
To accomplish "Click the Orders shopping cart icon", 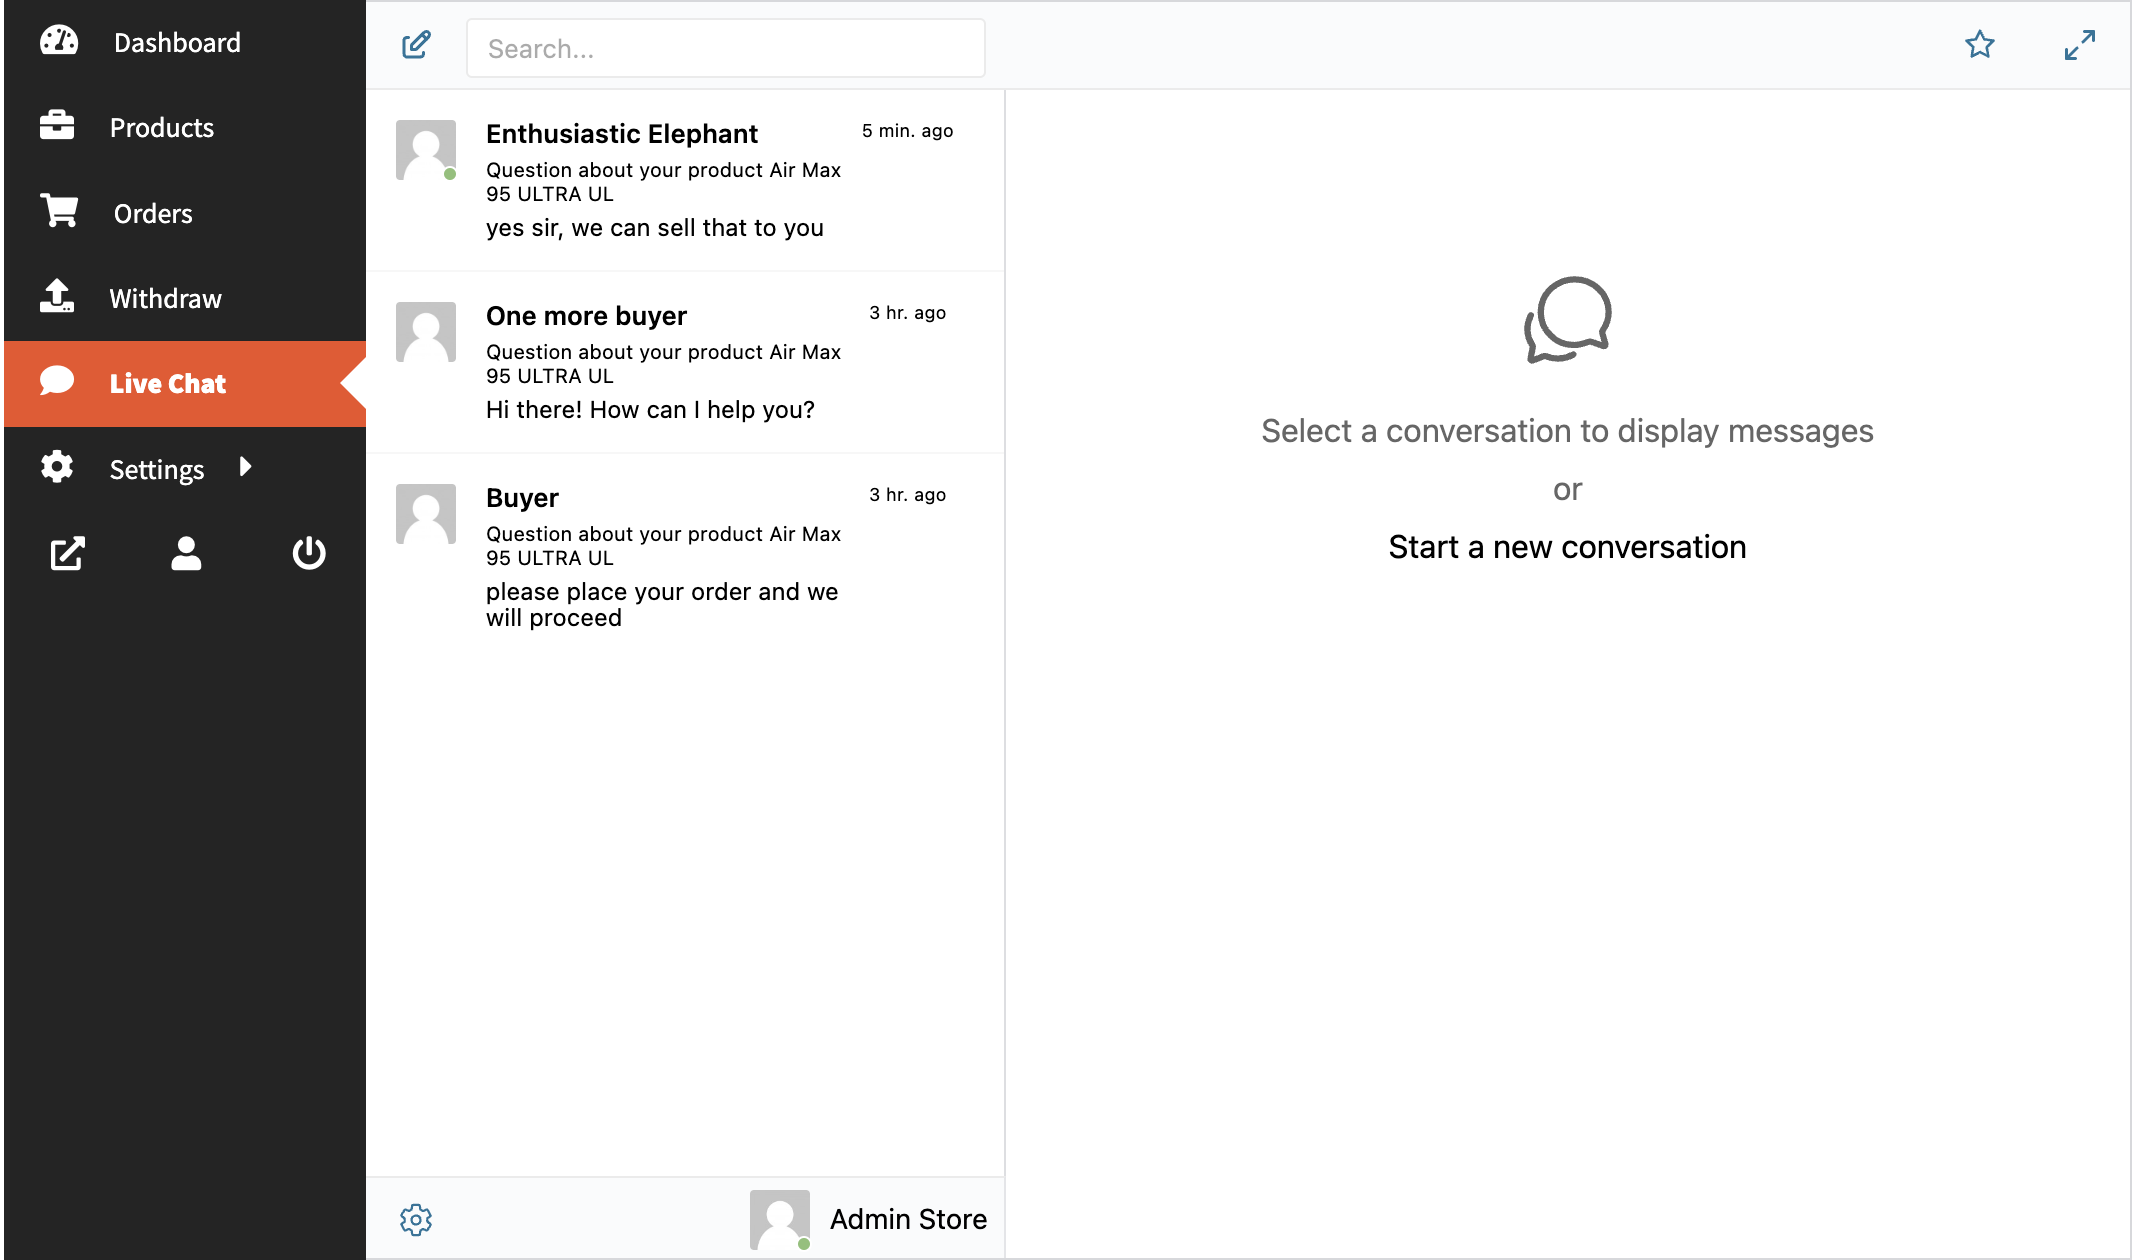I will point(59,211).
